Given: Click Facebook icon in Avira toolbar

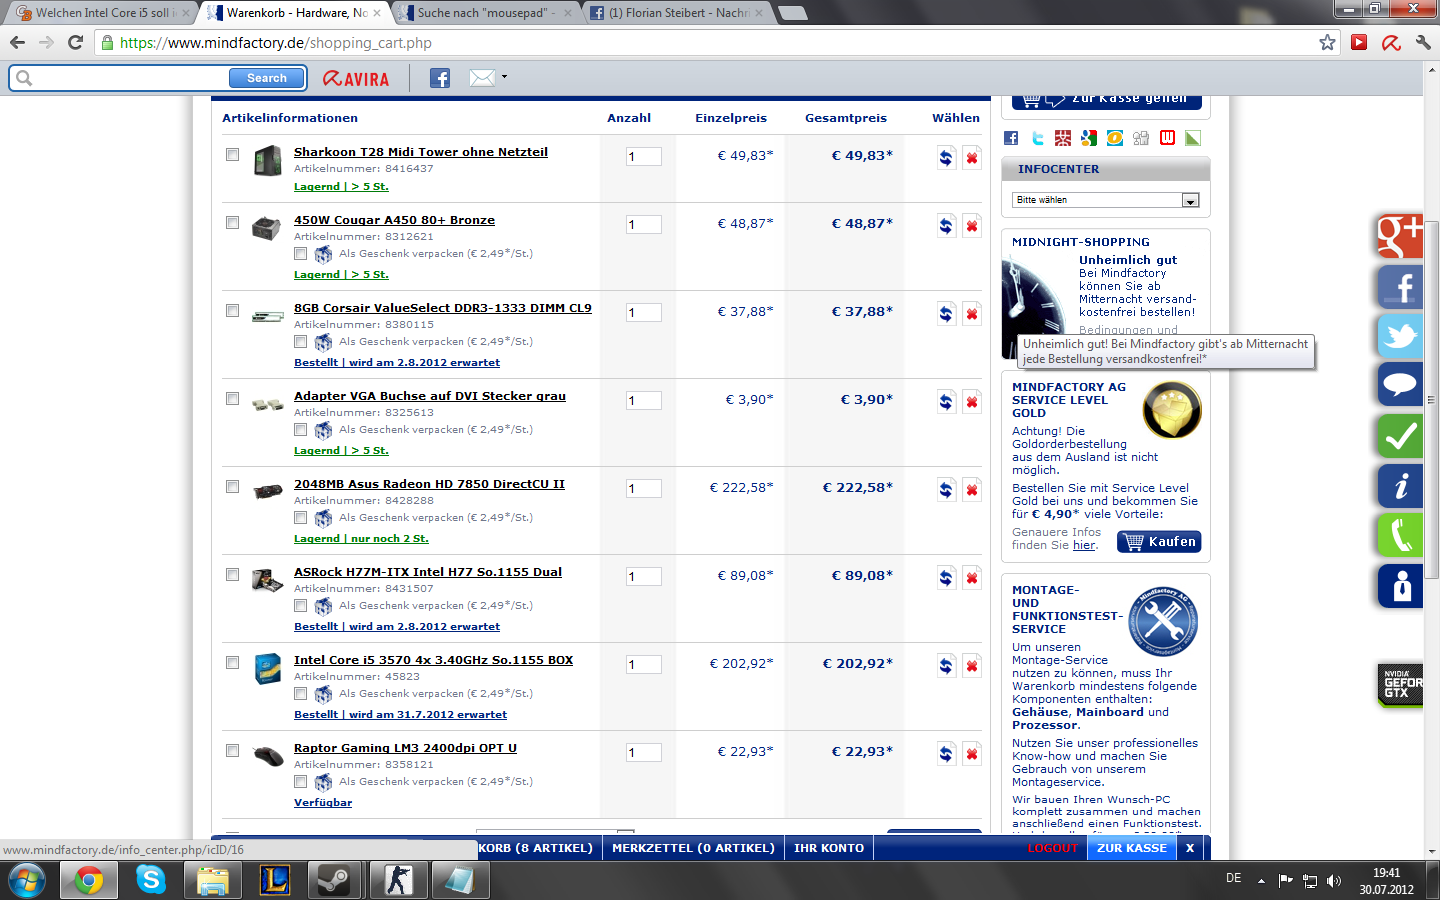Looking at the screenshot, I should [x=440, y=78].
